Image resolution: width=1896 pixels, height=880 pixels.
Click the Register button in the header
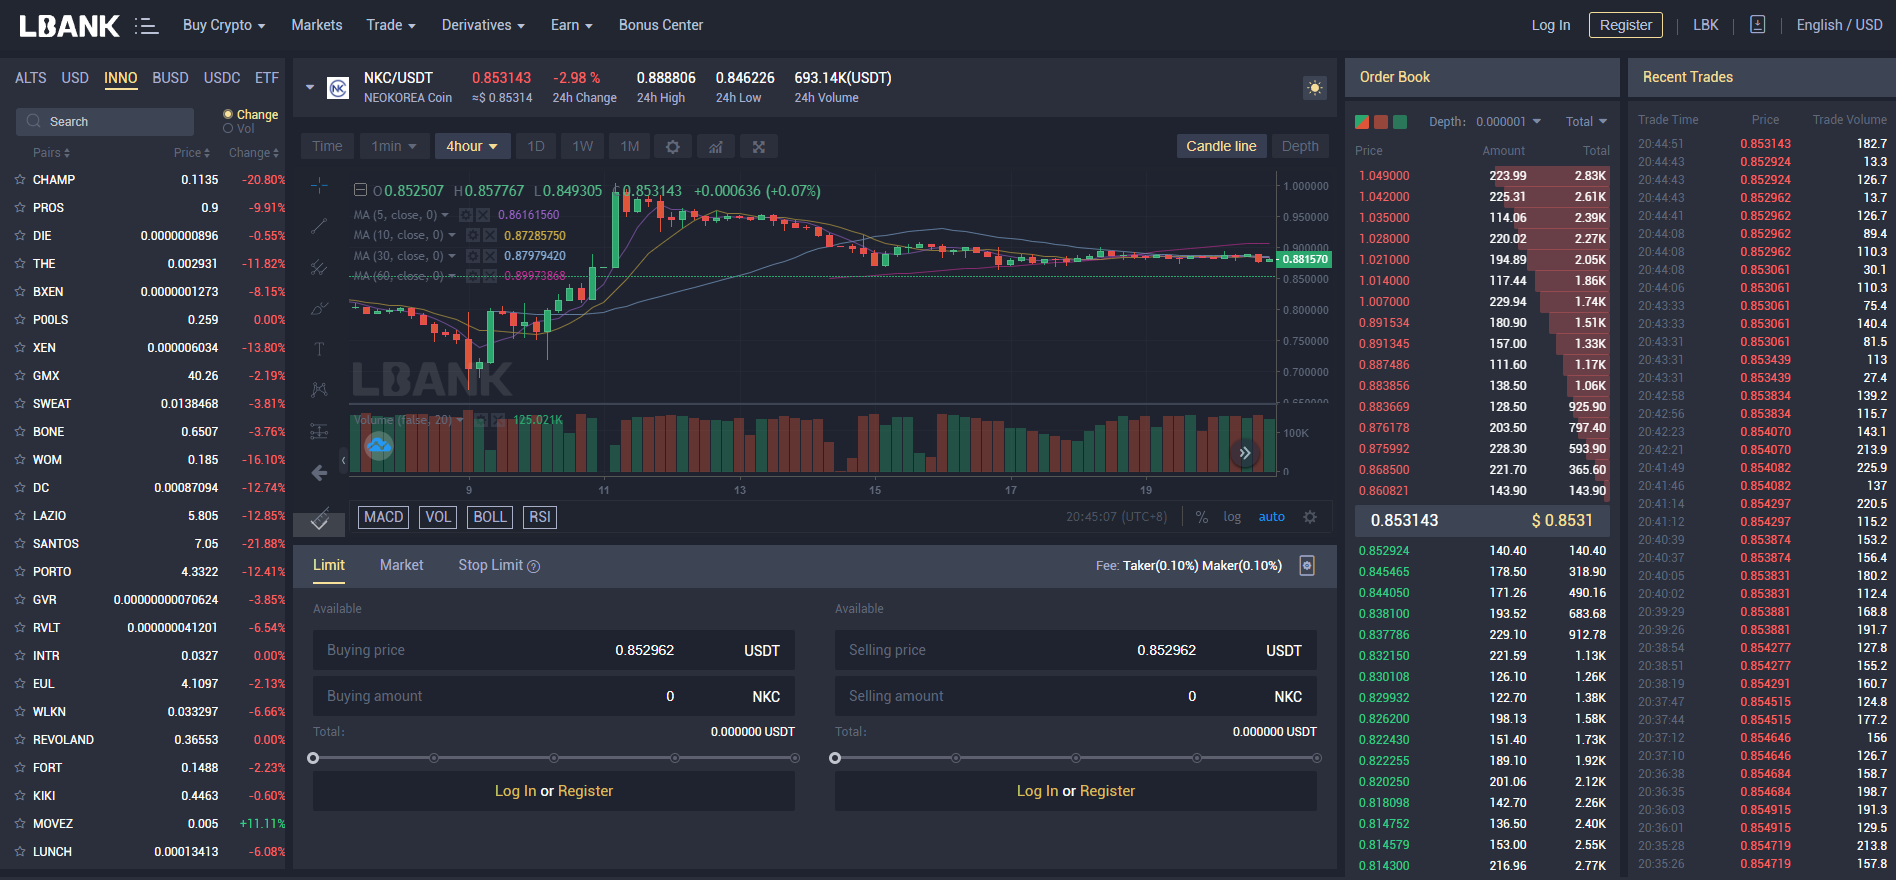(1625, 25)
